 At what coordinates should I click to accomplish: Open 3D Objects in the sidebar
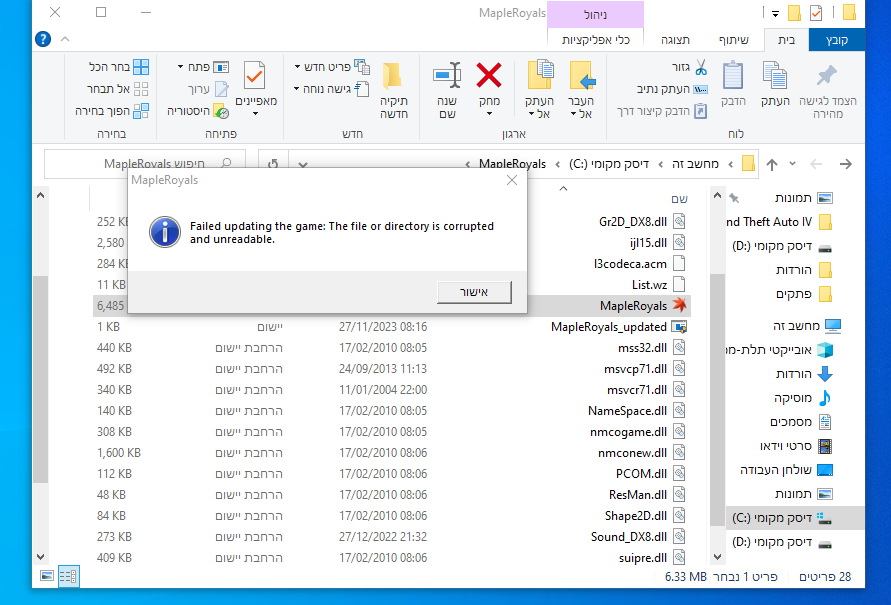[x=779, y=350]
